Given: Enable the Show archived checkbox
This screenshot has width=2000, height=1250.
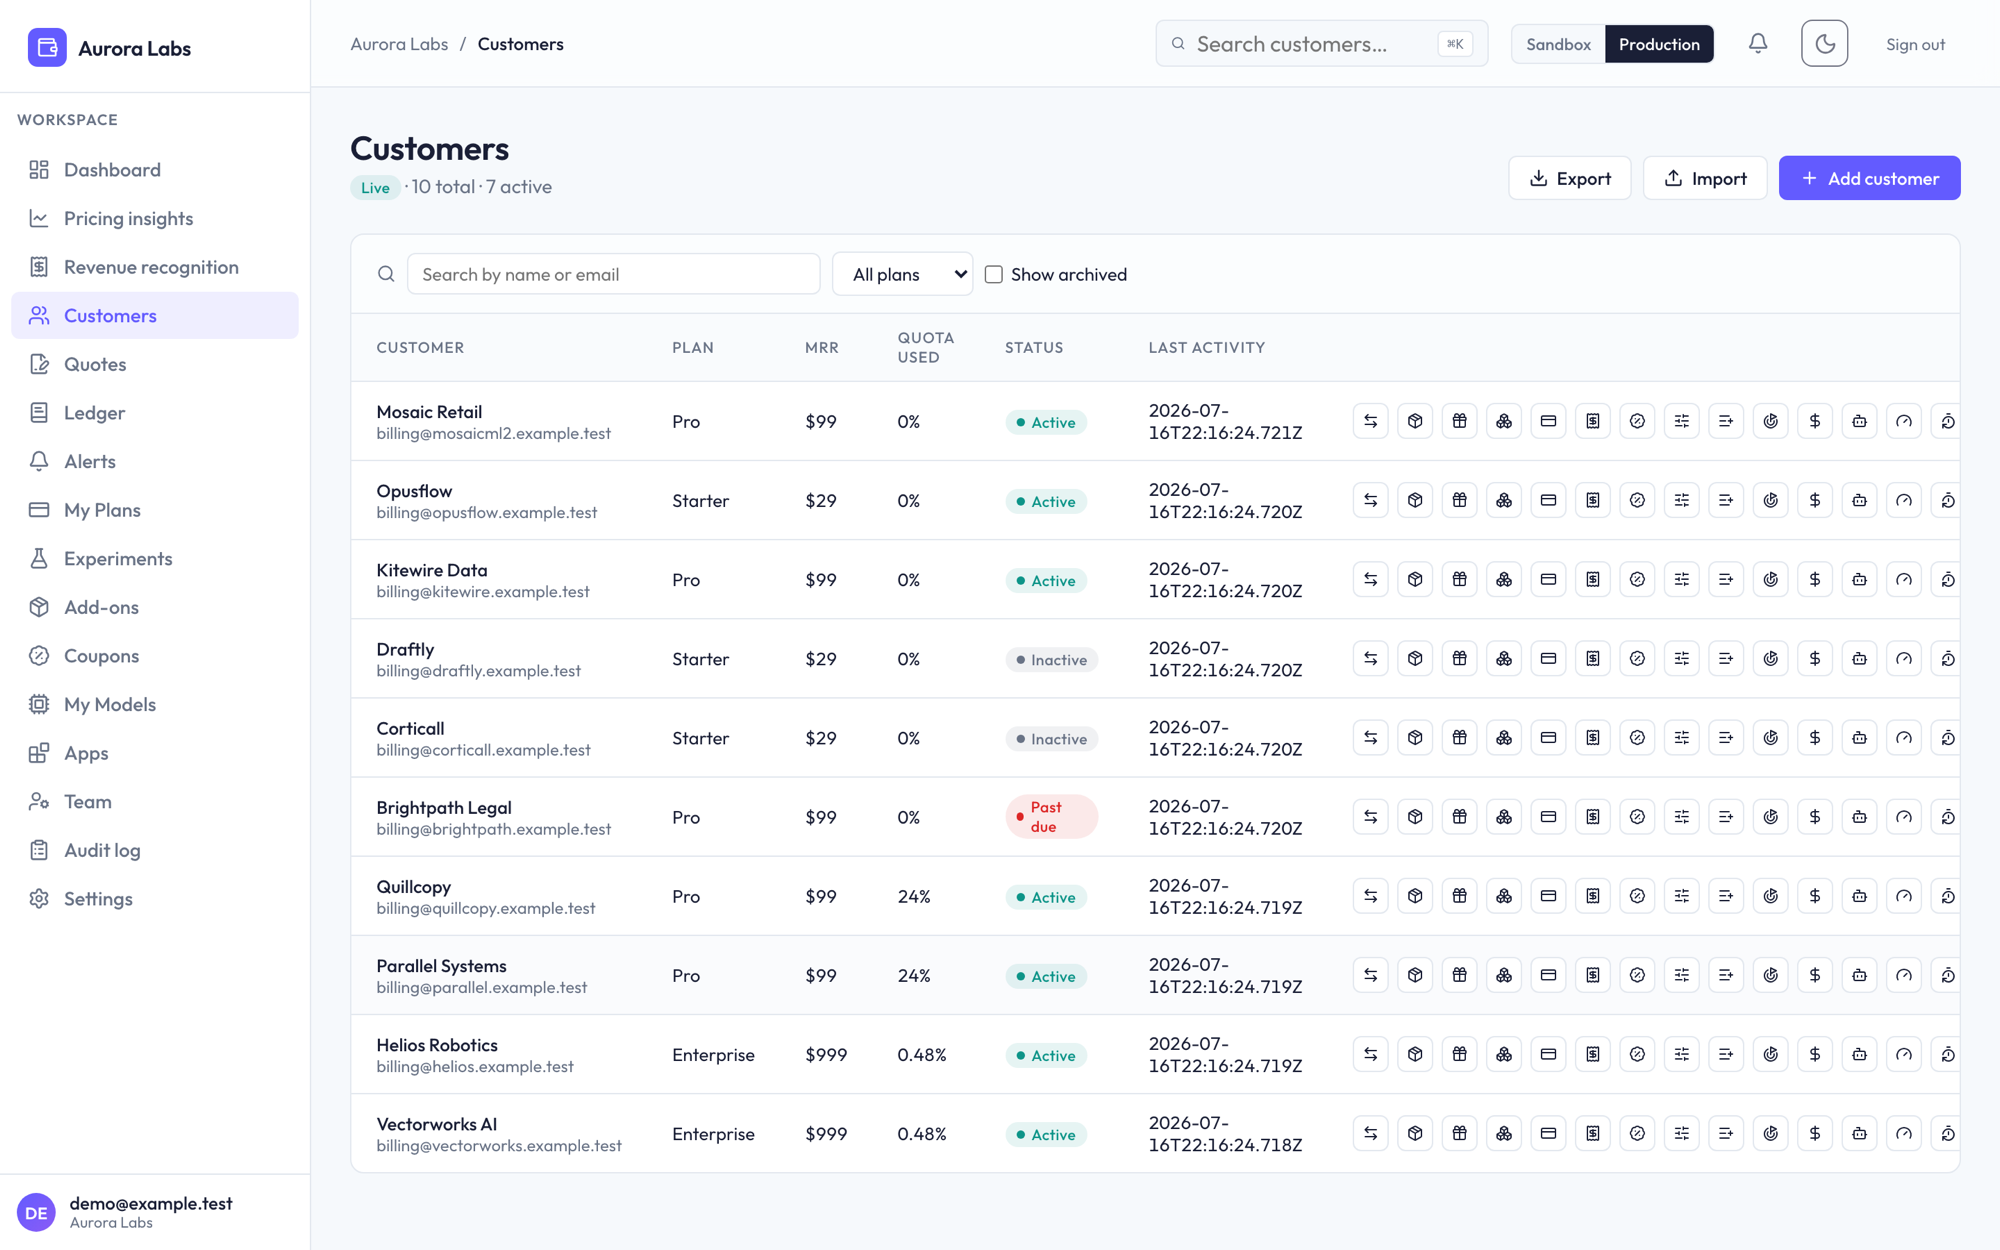Looking at the screenshot, I should 994,274.
